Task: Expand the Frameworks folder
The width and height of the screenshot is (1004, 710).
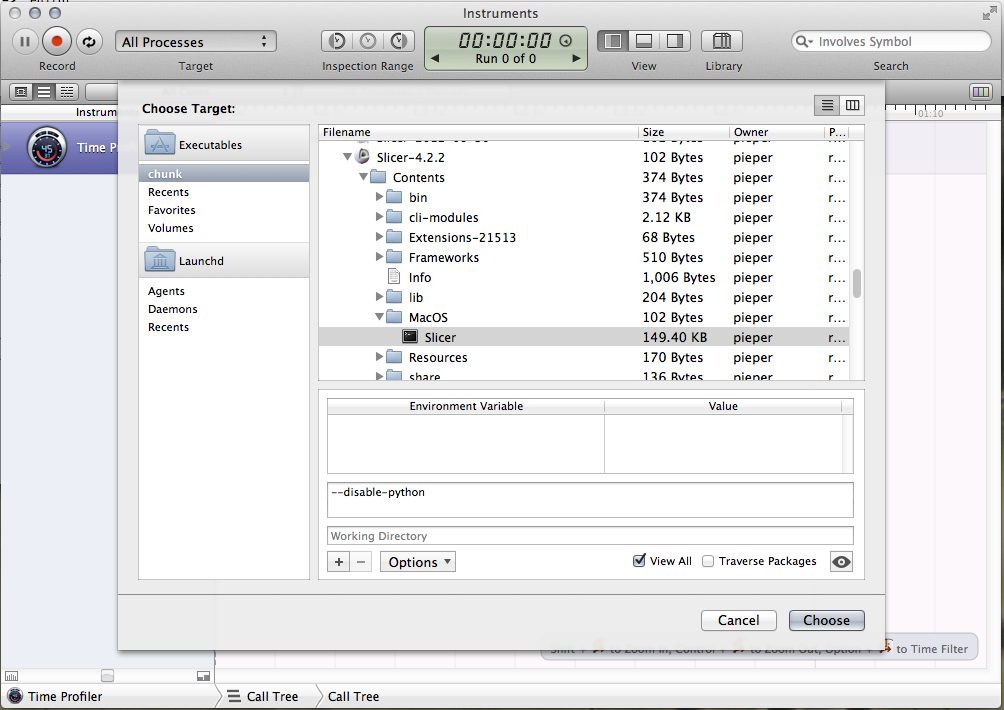Action: (380, 258)
